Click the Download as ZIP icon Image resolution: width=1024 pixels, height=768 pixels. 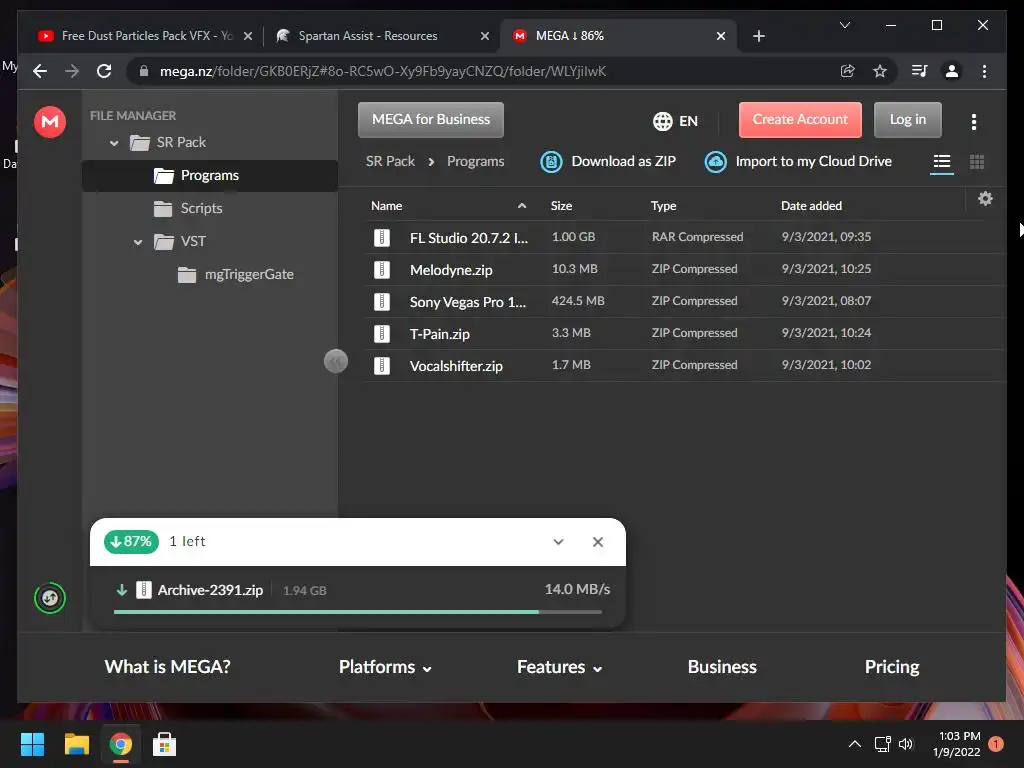(x=551, y=161)
